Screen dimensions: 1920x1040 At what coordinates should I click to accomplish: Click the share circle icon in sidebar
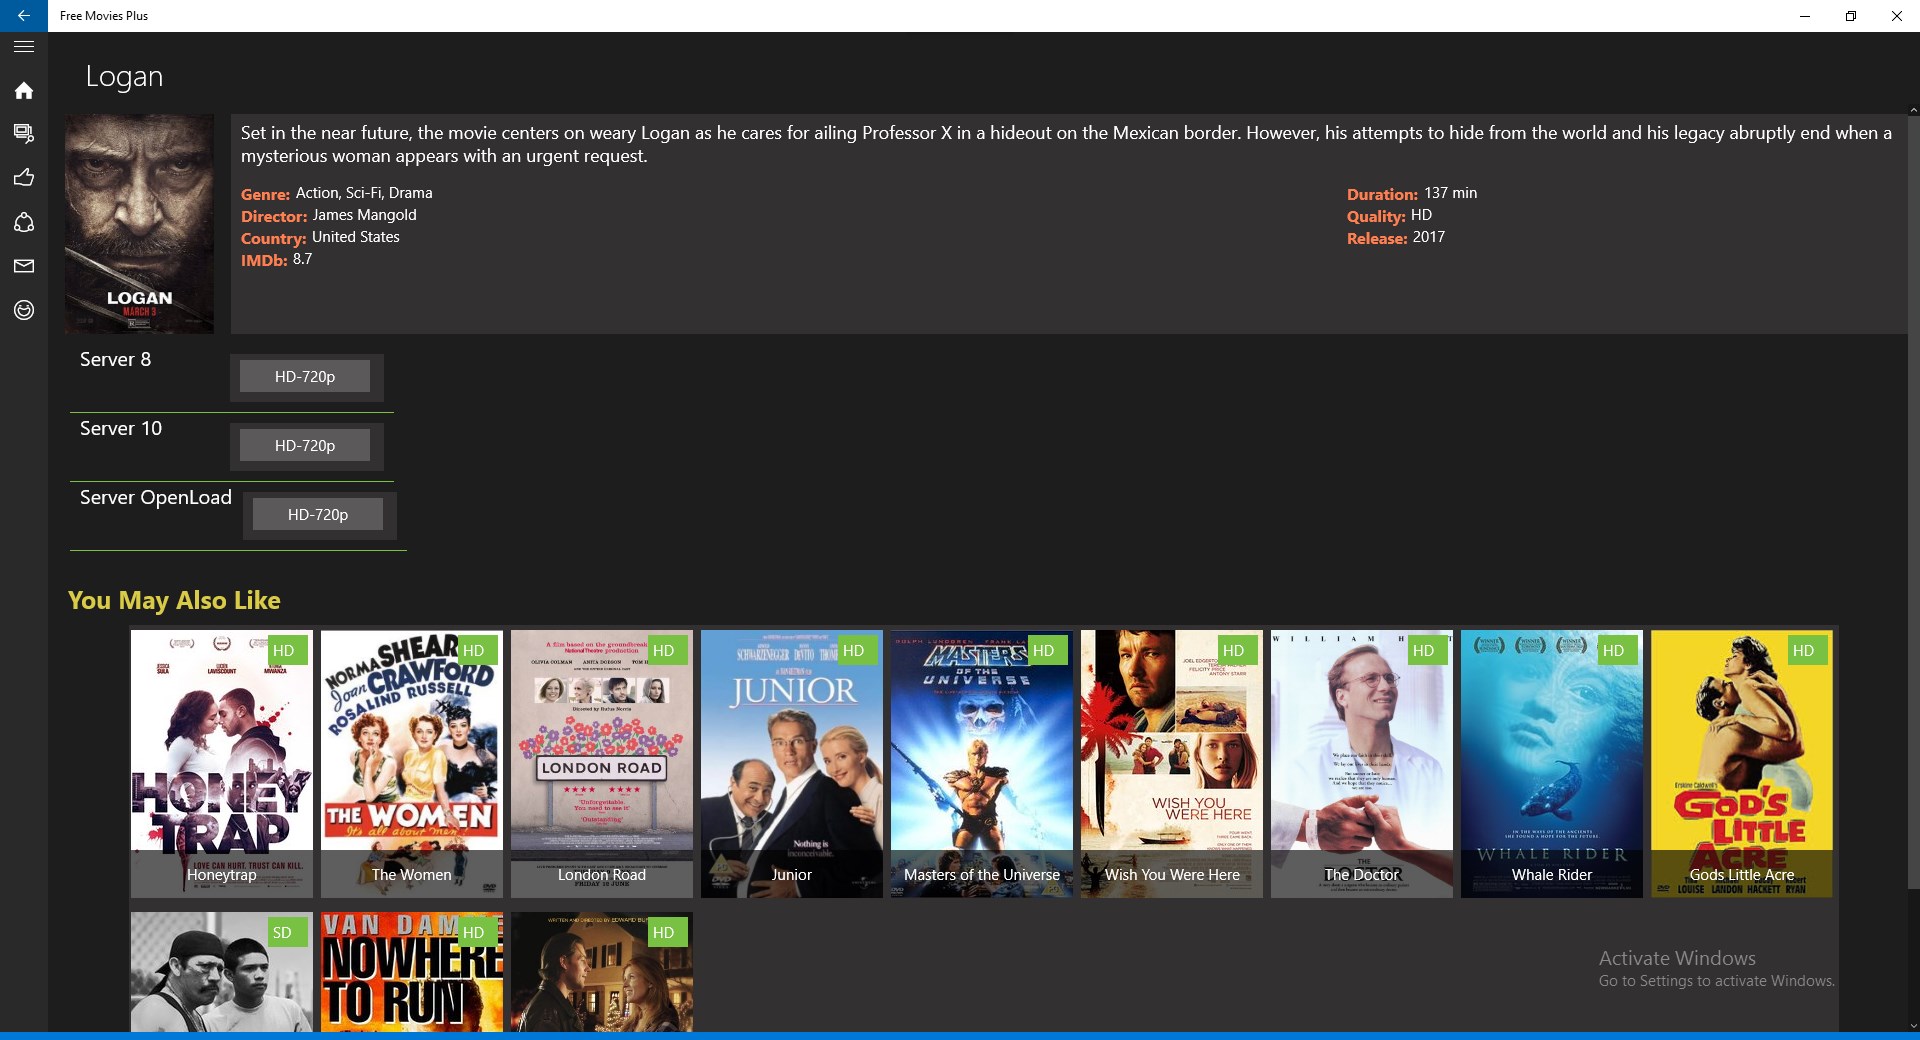[x=24, y=222]
